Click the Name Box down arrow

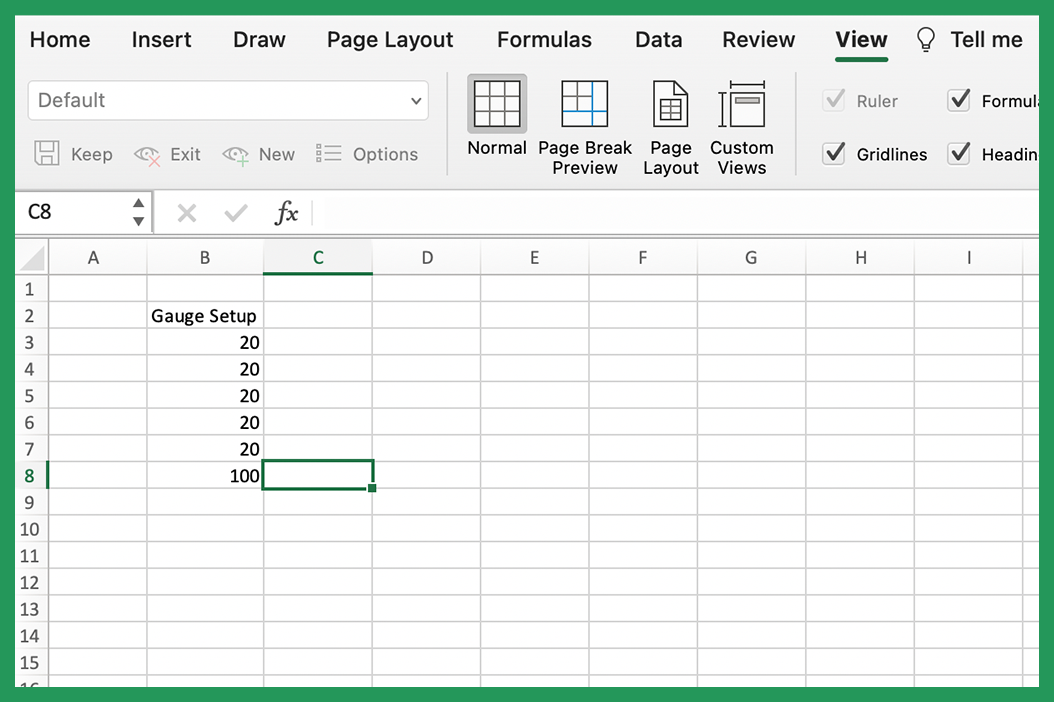pyautogui.click(x=138, y=221)
